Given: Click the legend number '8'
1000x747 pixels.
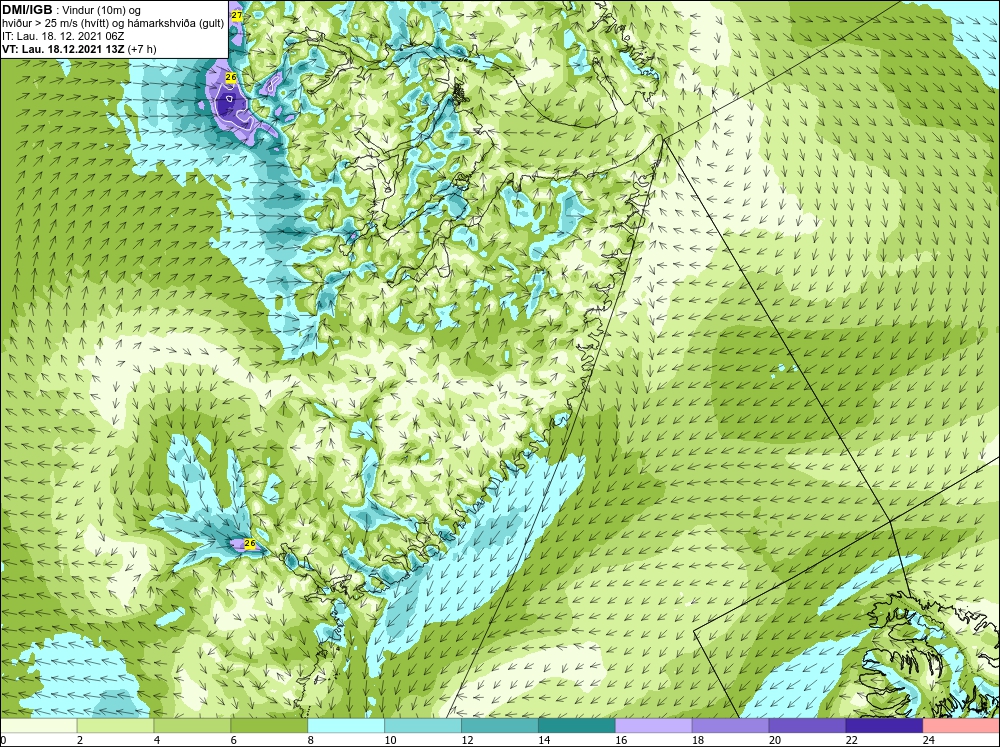Looking at the screenshot, I should tap(311, 740).
